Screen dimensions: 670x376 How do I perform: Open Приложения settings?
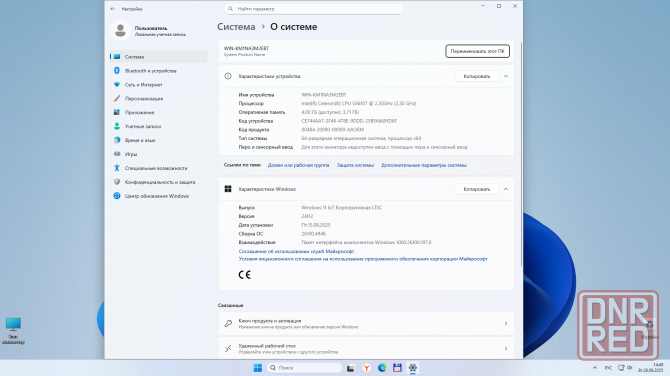point(159,112)
